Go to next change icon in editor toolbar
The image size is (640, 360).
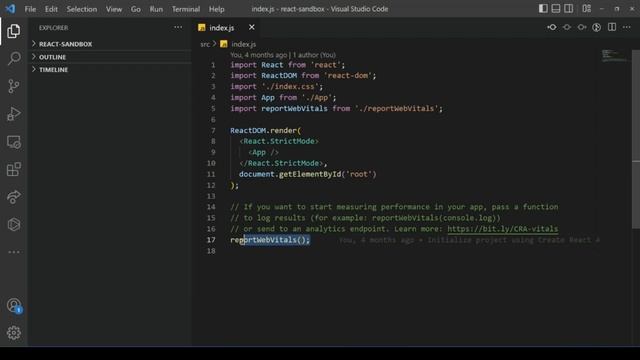pos(582,27)
